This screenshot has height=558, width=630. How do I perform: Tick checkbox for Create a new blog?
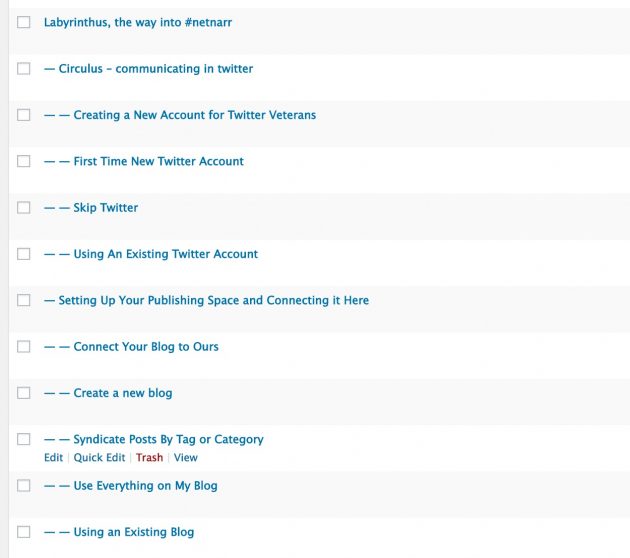point(24,393)
